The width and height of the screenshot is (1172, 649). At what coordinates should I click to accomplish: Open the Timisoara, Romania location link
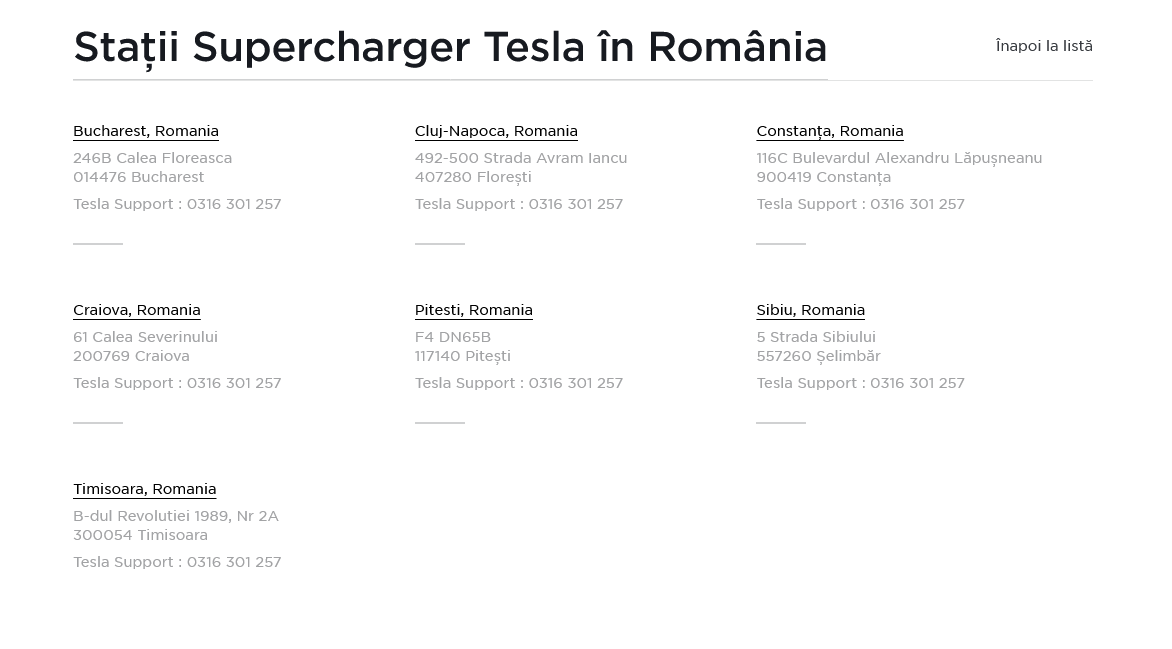point(145,489)
